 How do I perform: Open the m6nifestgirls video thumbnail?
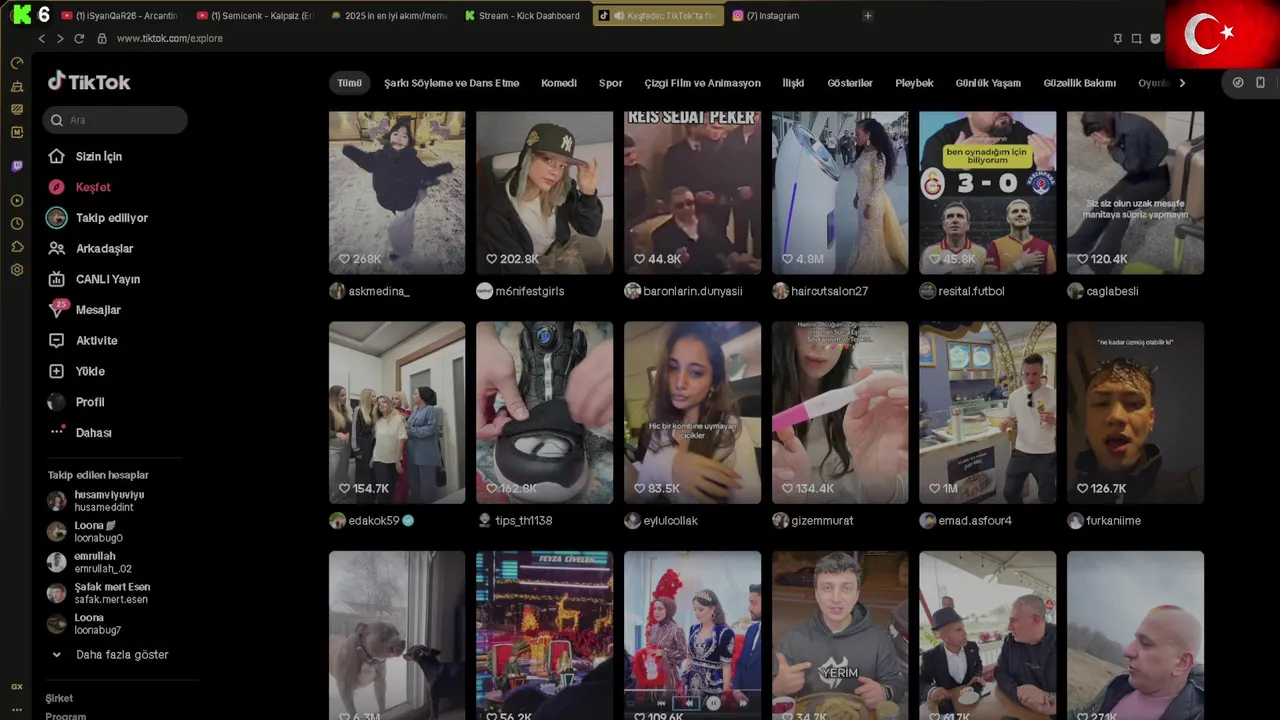(x=544, y=192)
